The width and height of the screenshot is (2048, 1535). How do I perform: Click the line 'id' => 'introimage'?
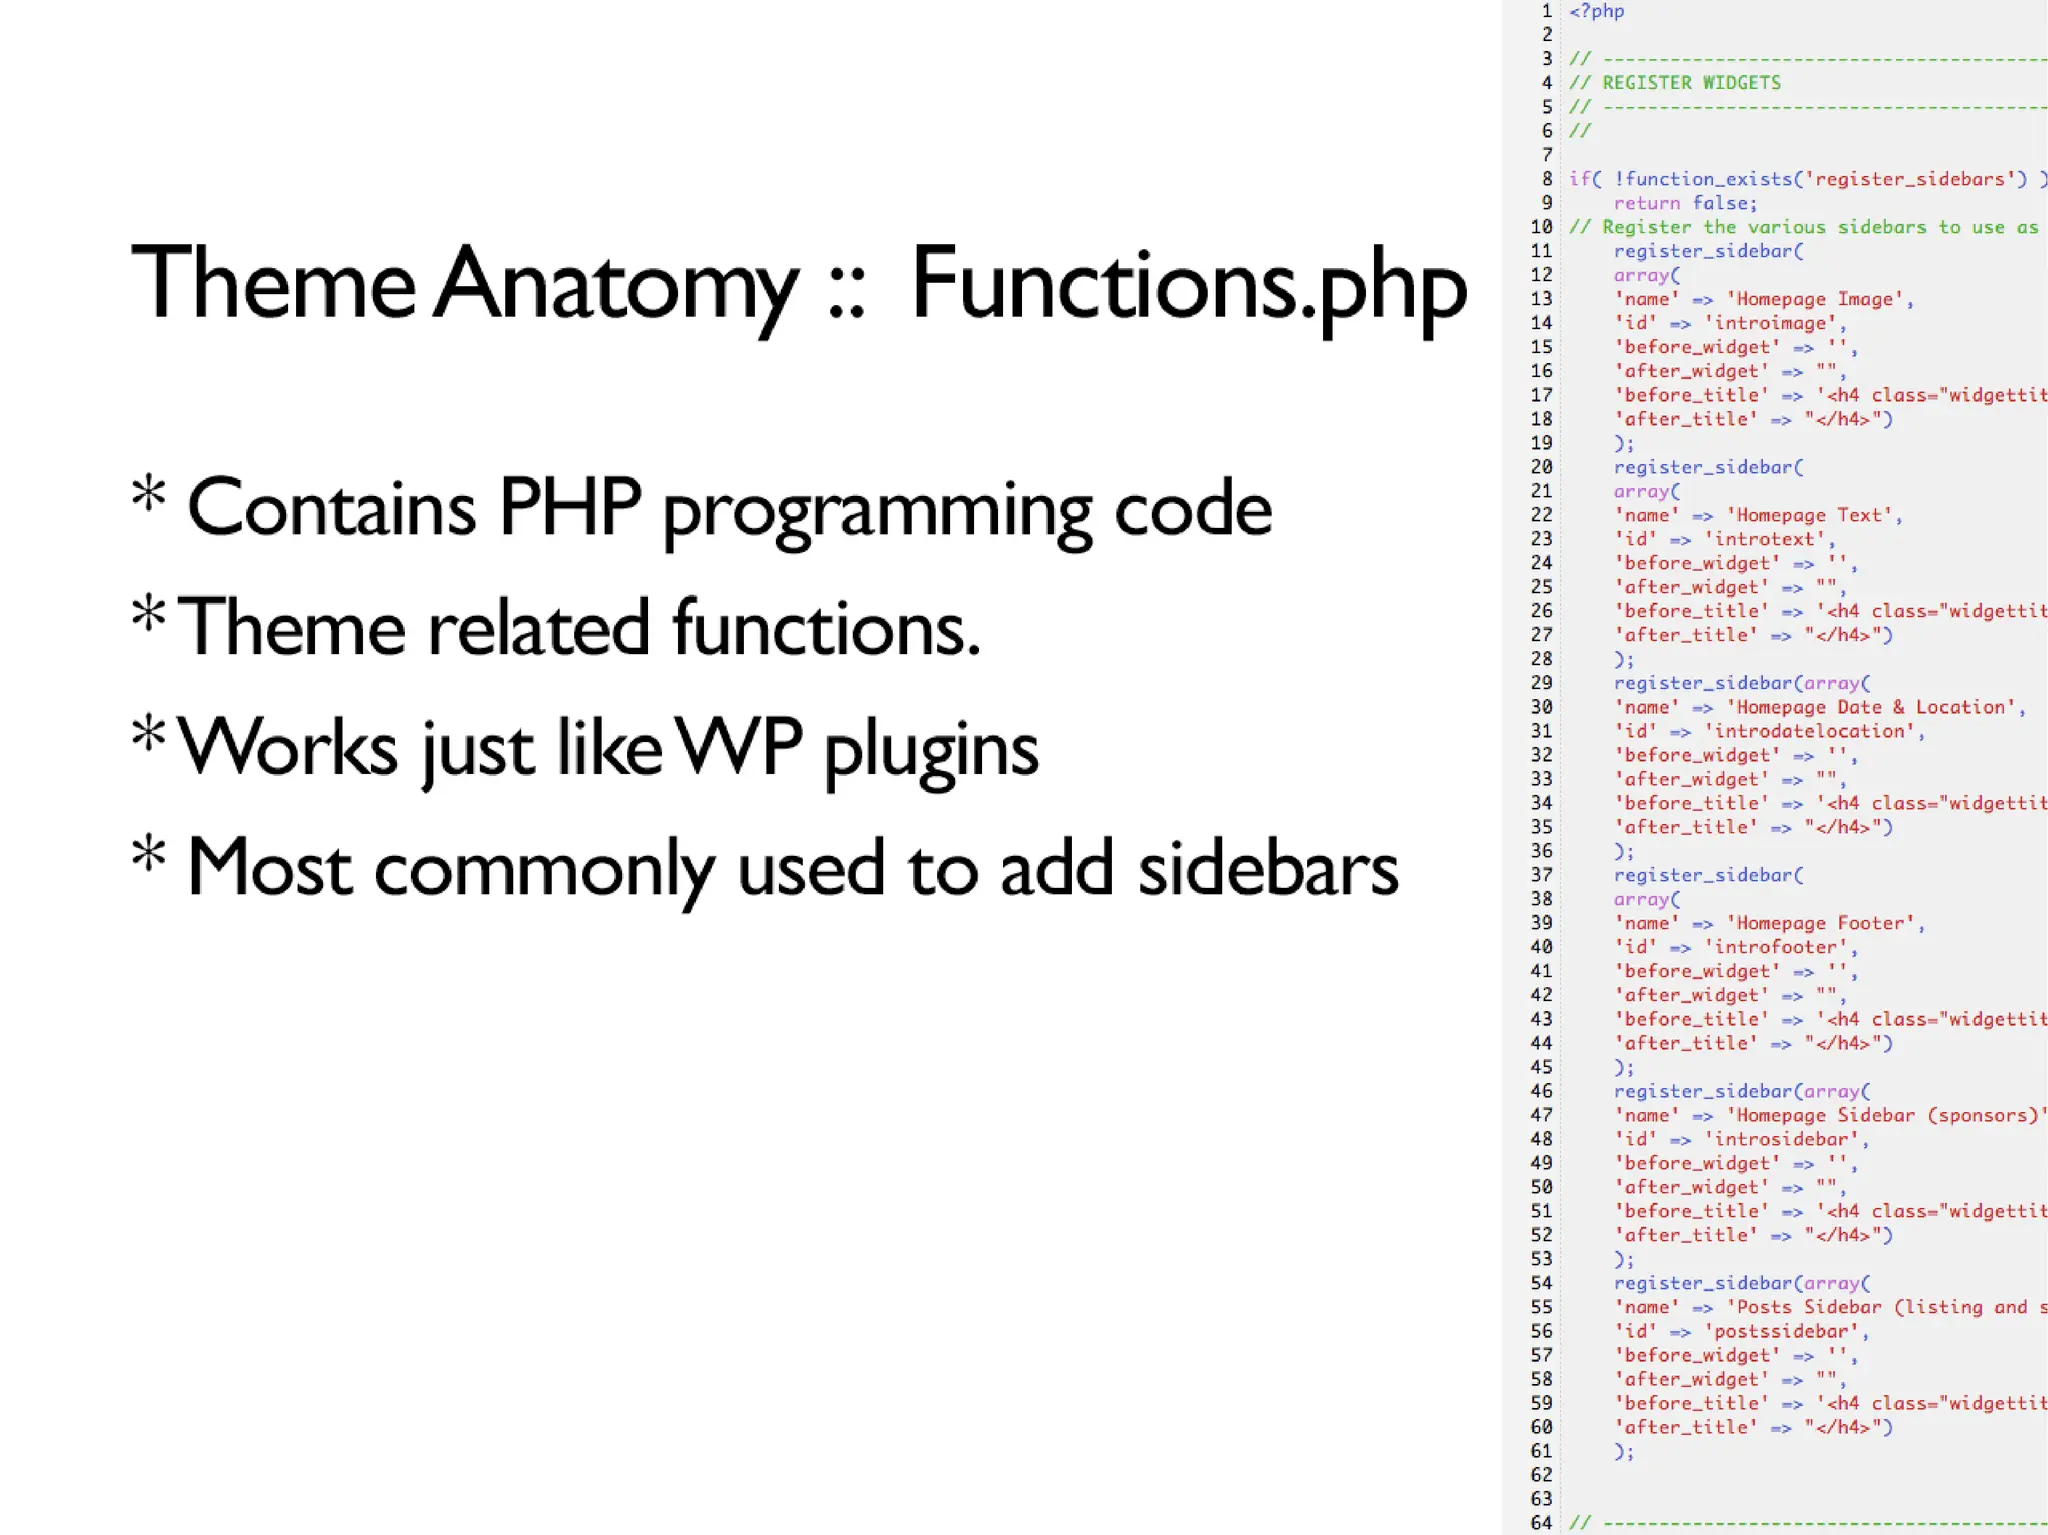(1730, 323)
